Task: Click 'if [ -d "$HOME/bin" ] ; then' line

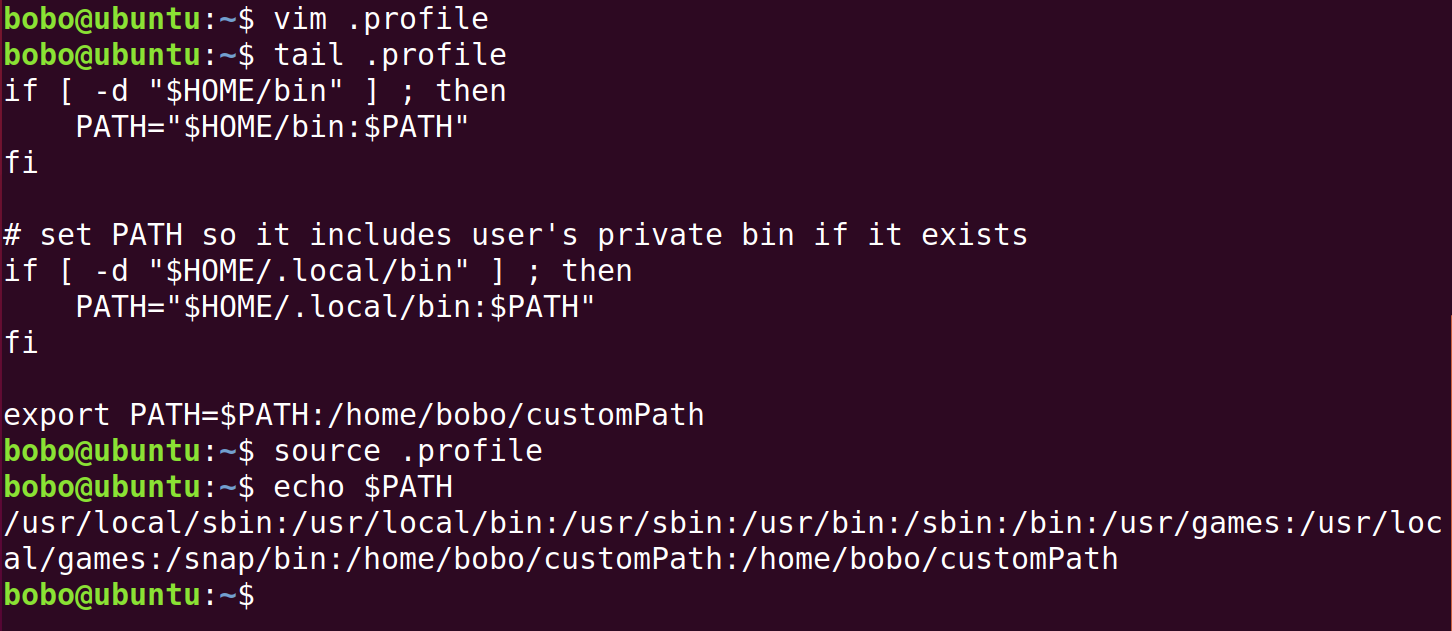Action: point(255,91)
